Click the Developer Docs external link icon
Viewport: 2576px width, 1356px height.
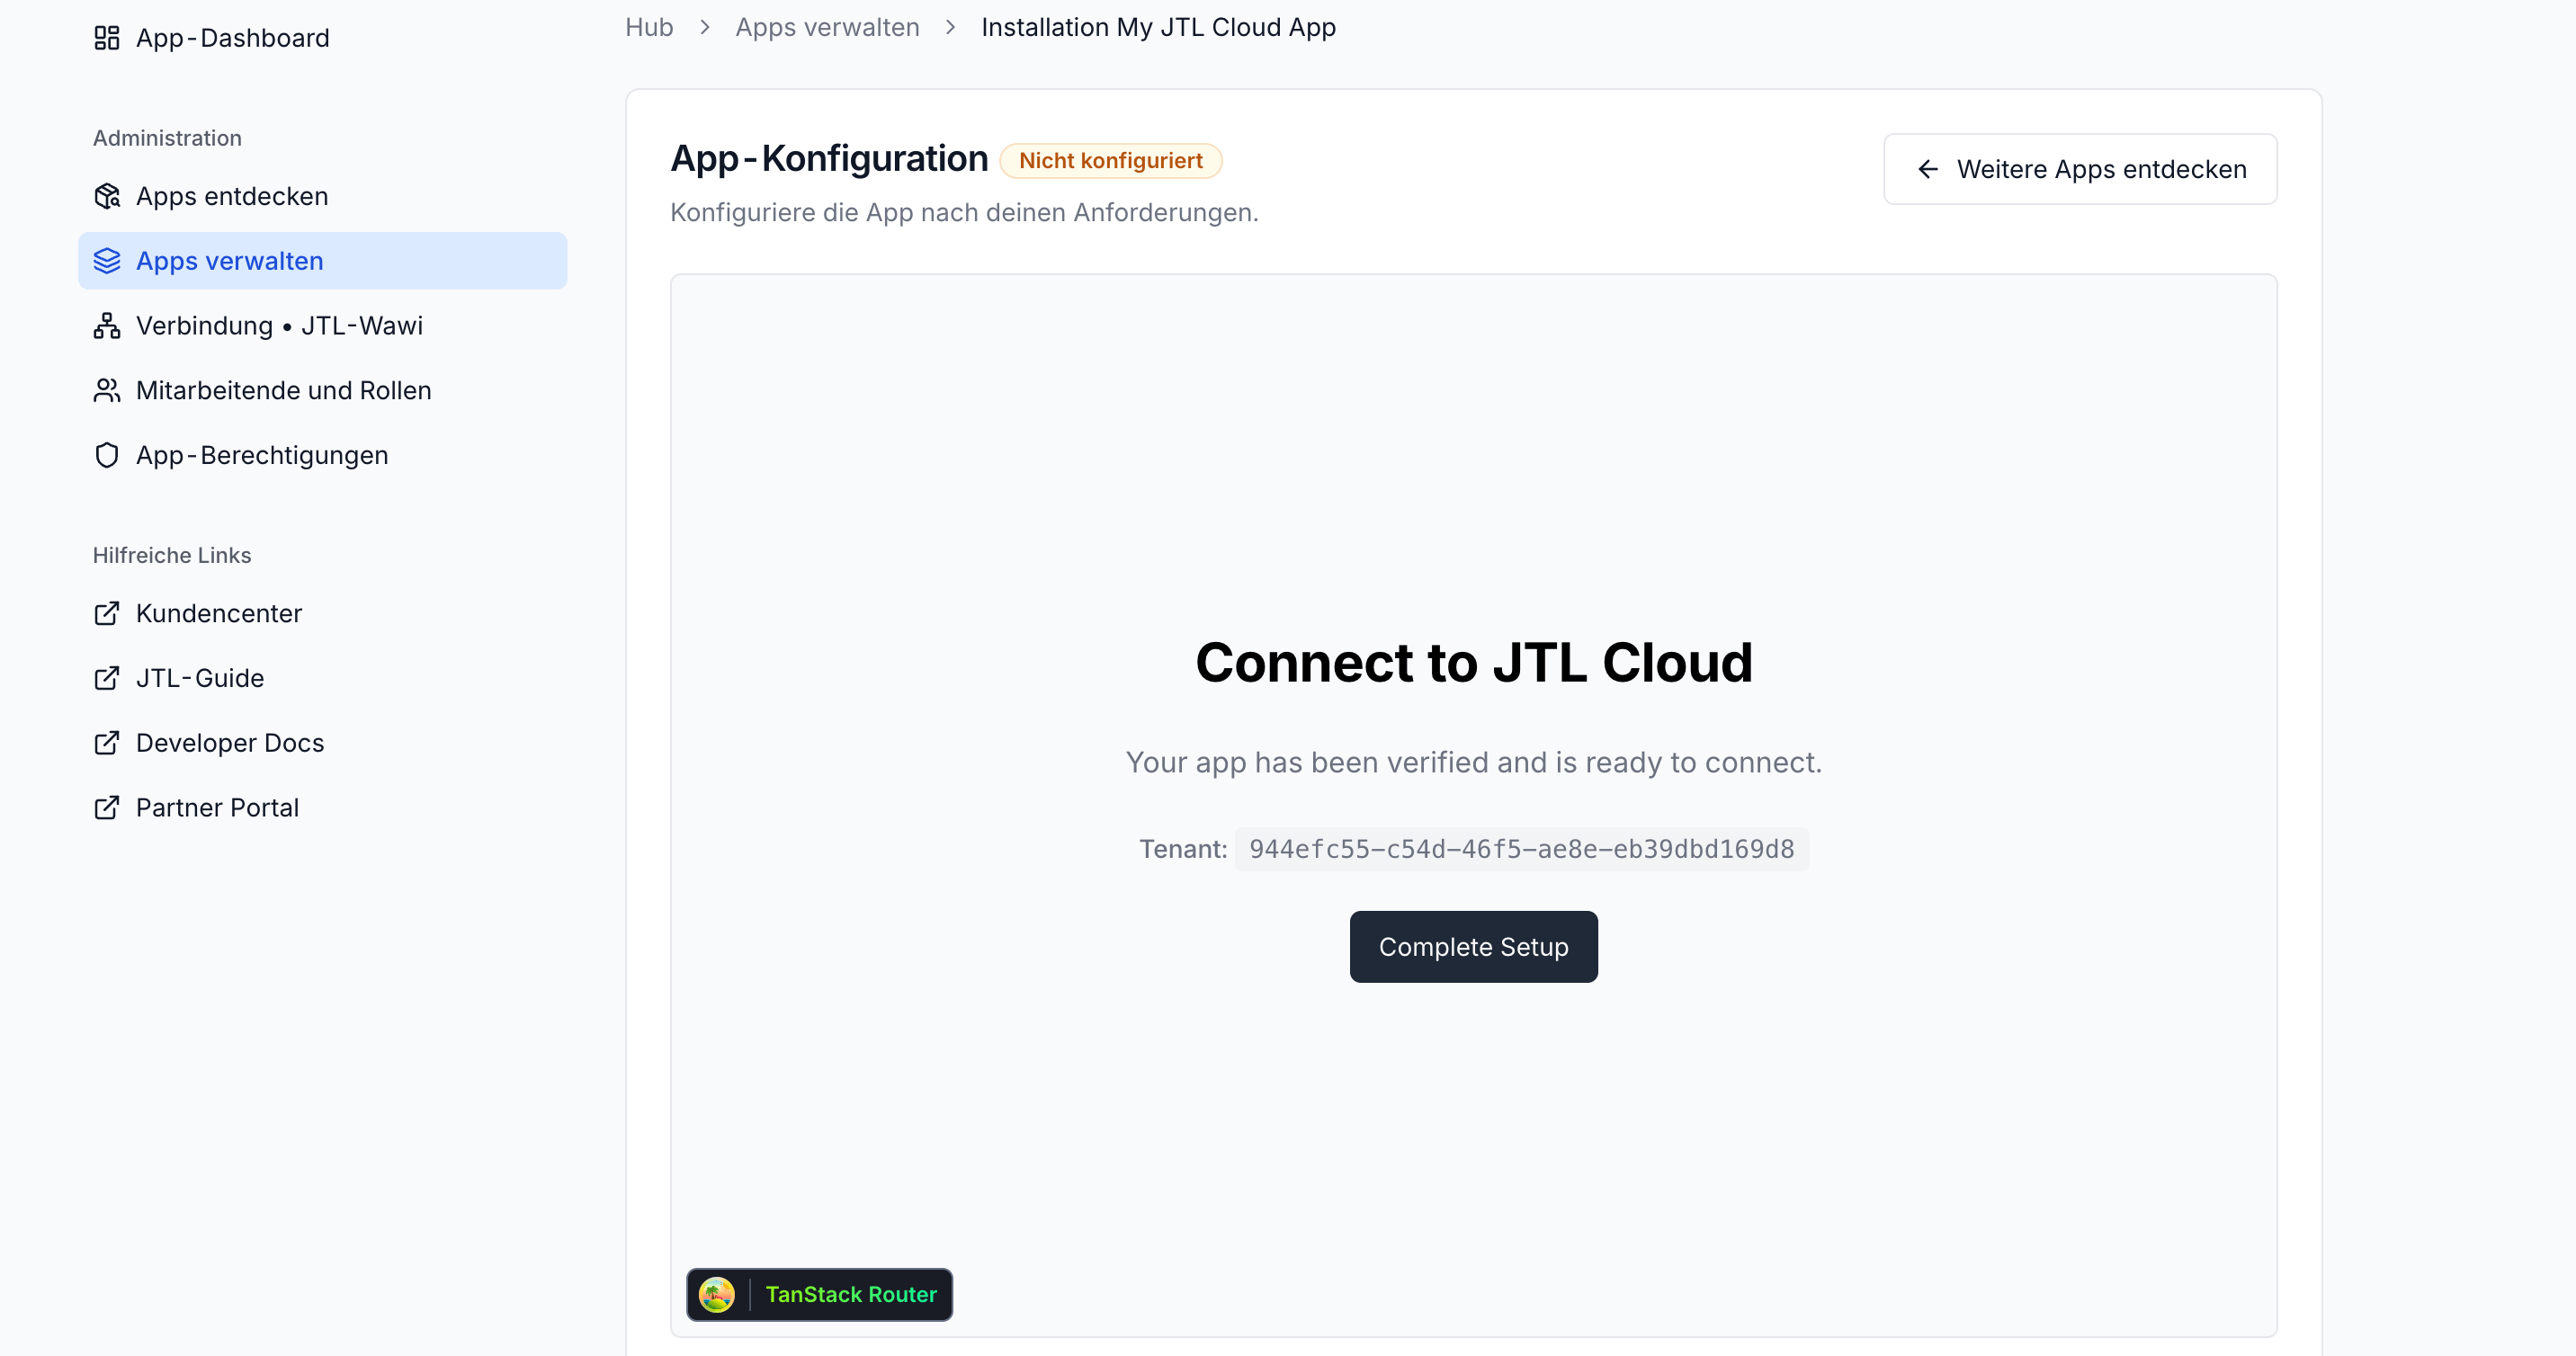pos(107,743)
